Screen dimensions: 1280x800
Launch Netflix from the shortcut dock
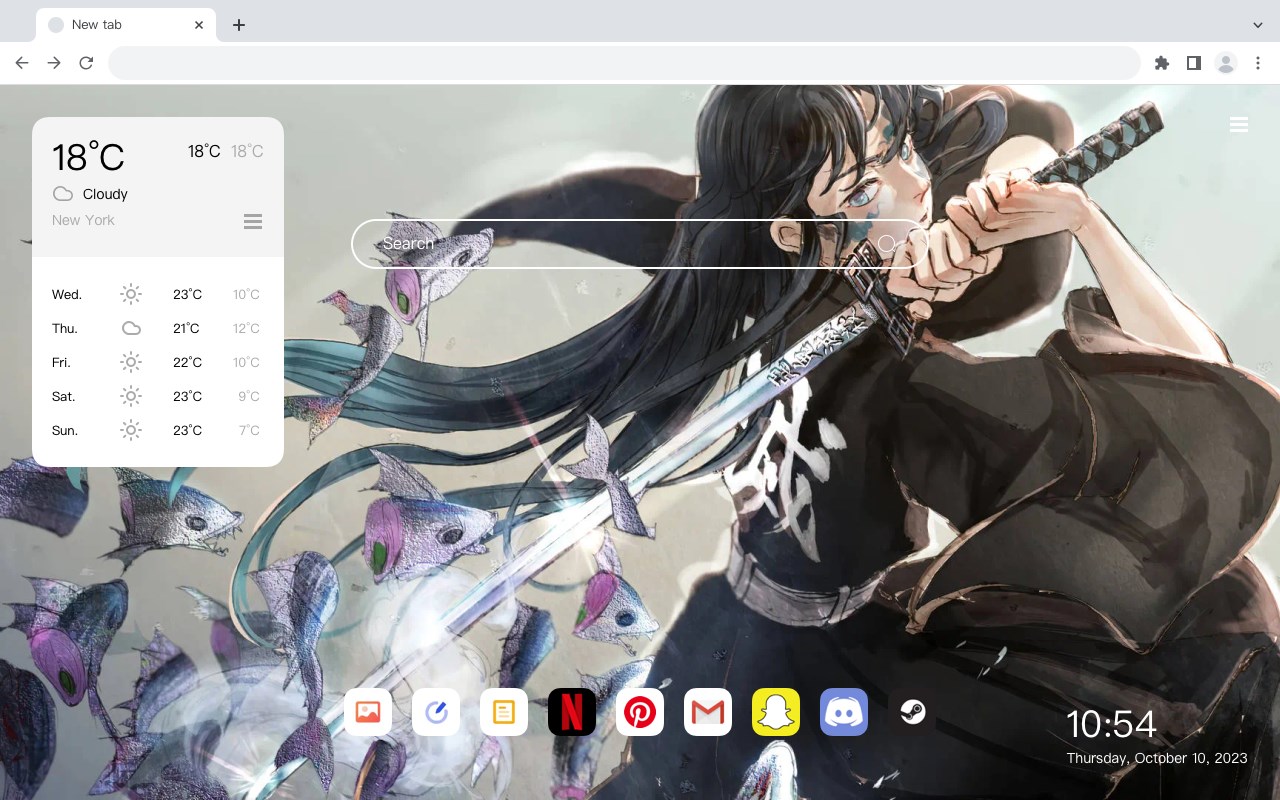572,712
